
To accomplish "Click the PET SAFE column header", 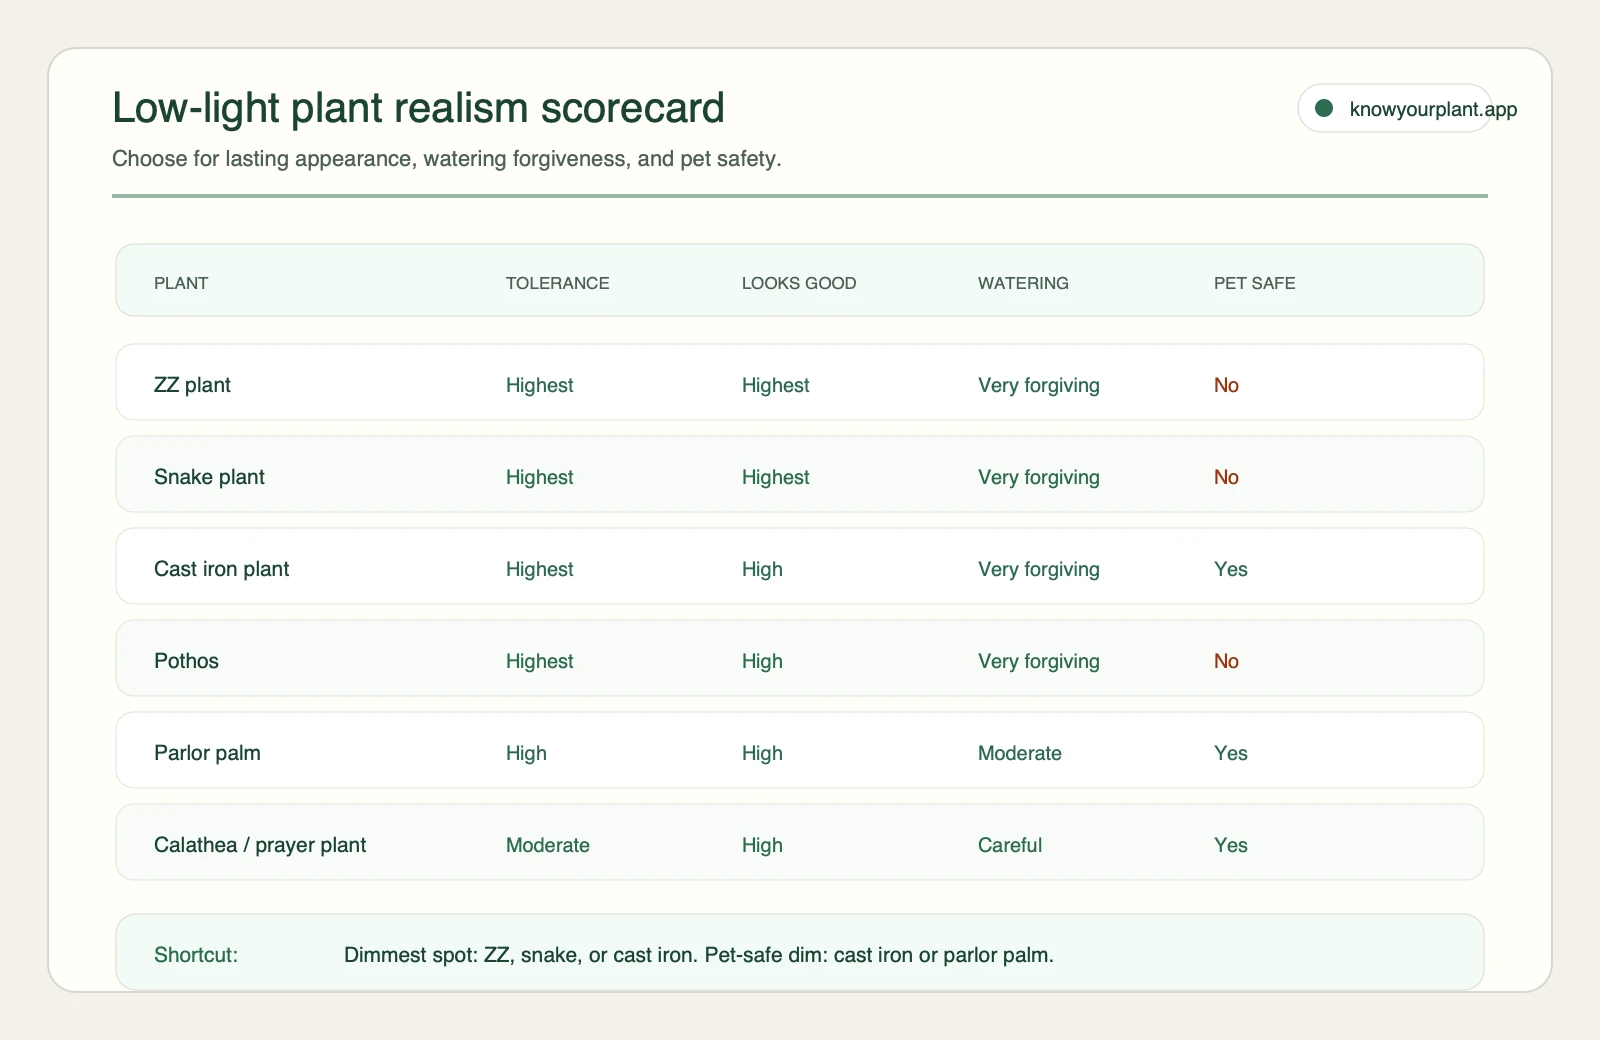I will (x=1254, y=283).
